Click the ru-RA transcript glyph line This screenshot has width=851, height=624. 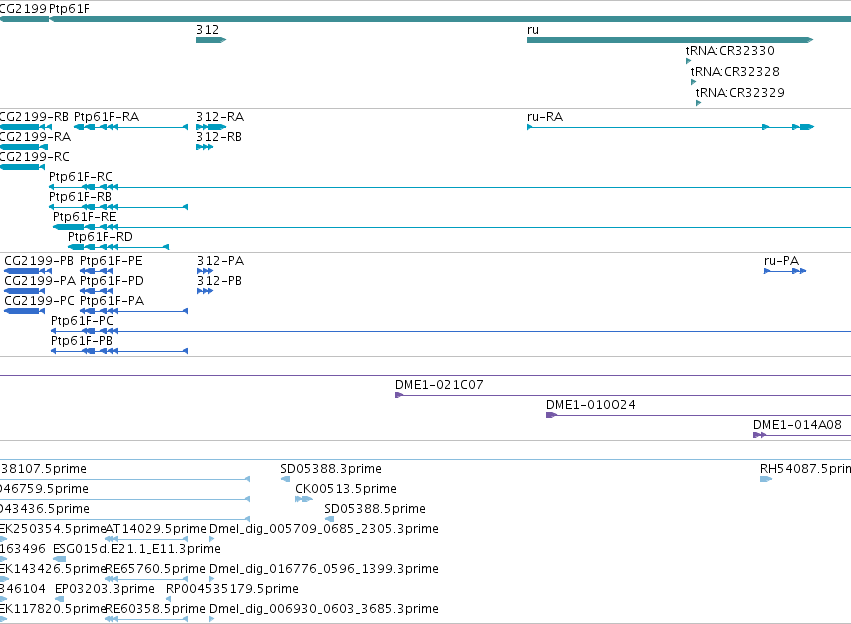pyautogui.click(x=670, y=127)
